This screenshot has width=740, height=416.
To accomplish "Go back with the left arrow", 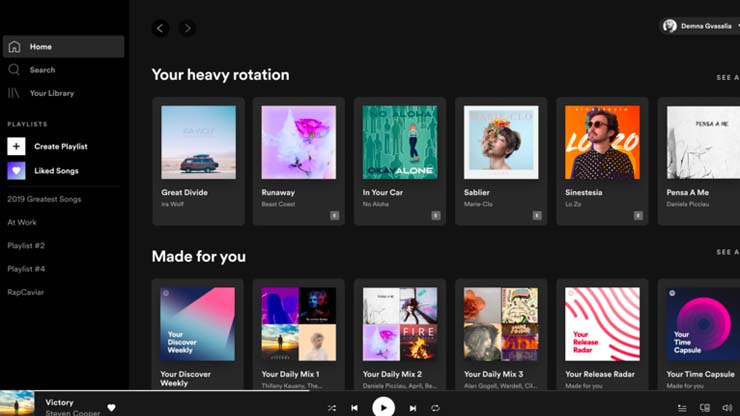I will tap(160, 28).
